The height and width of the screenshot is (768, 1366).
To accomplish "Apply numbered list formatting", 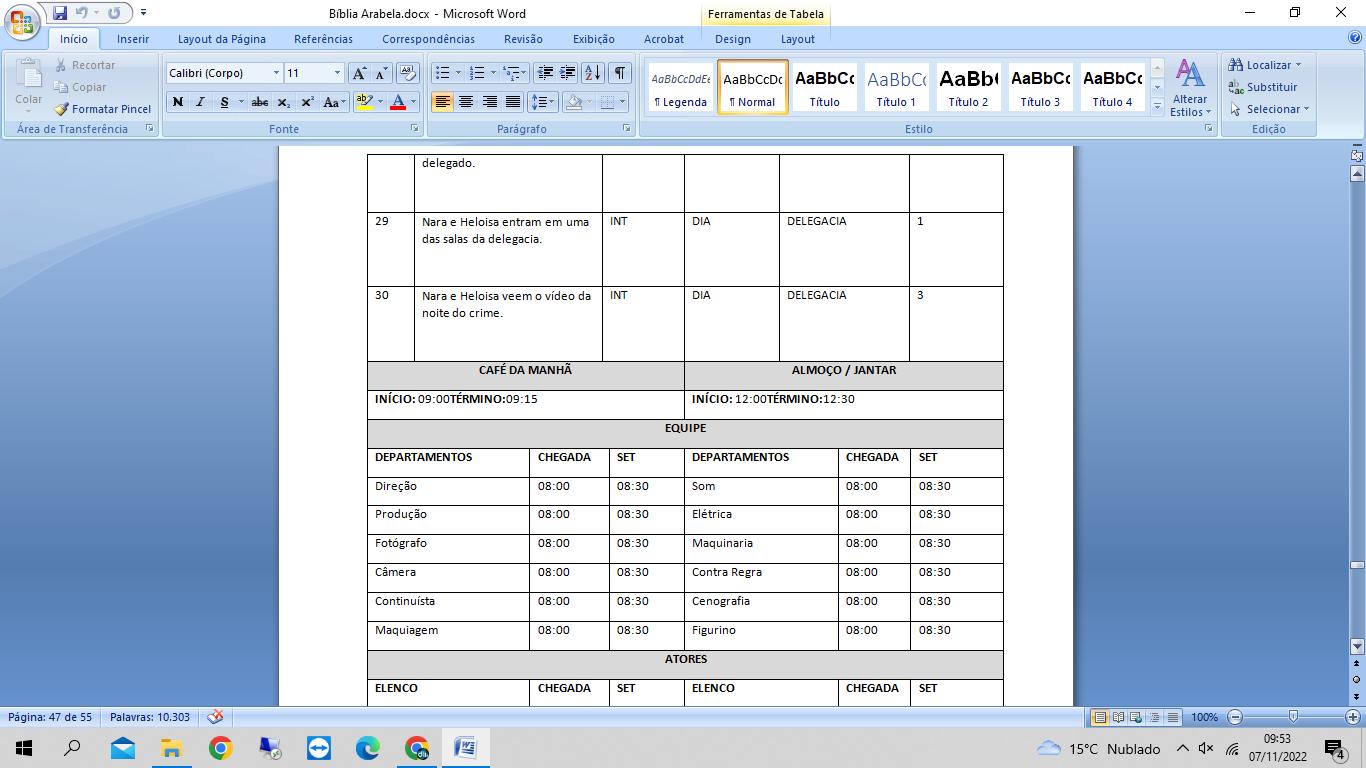I will coord(477,73).
